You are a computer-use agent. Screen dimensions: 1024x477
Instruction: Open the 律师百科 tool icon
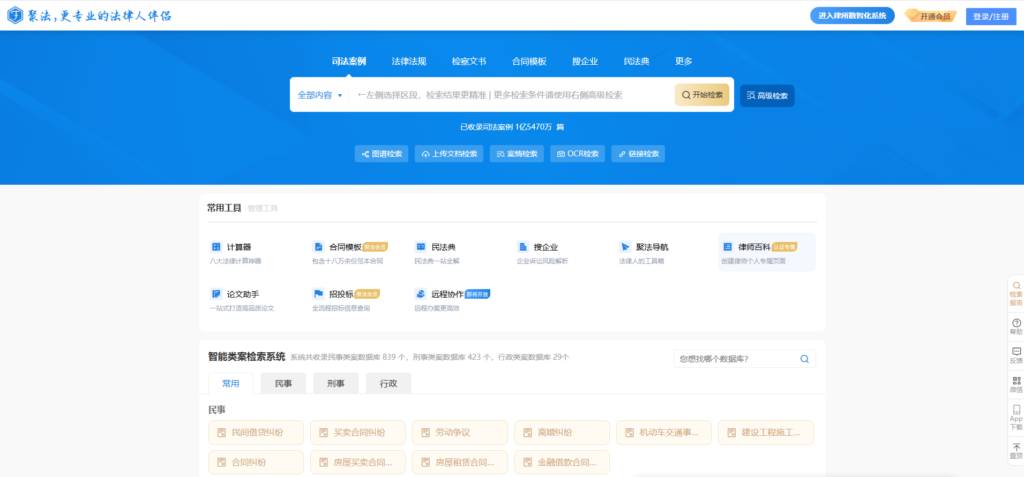728,247
